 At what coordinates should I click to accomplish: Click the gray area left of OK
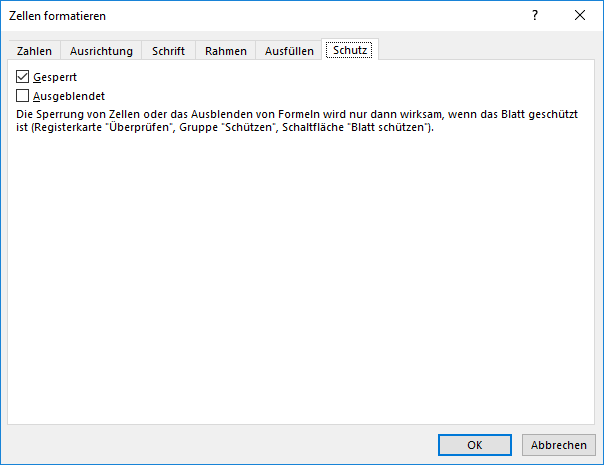coord(220,445)
